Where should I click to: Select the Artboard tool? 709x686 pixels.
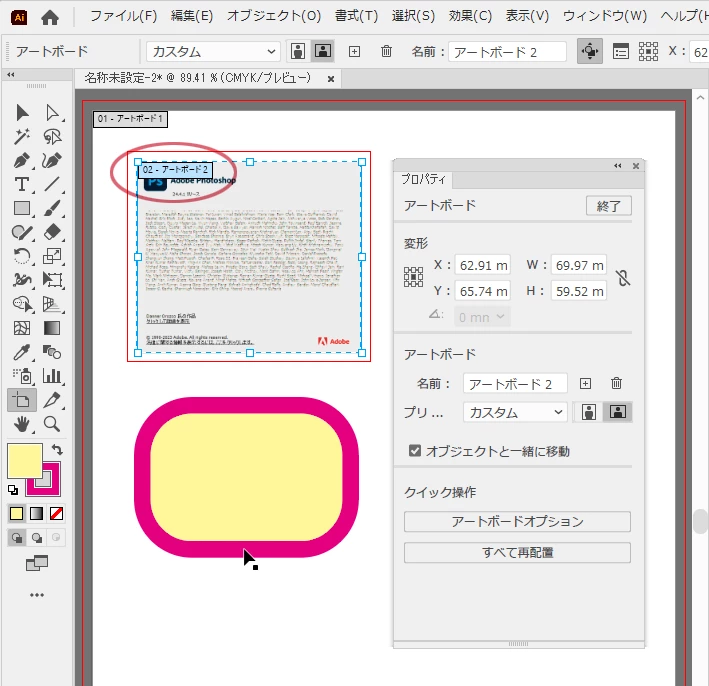(22, 400)
